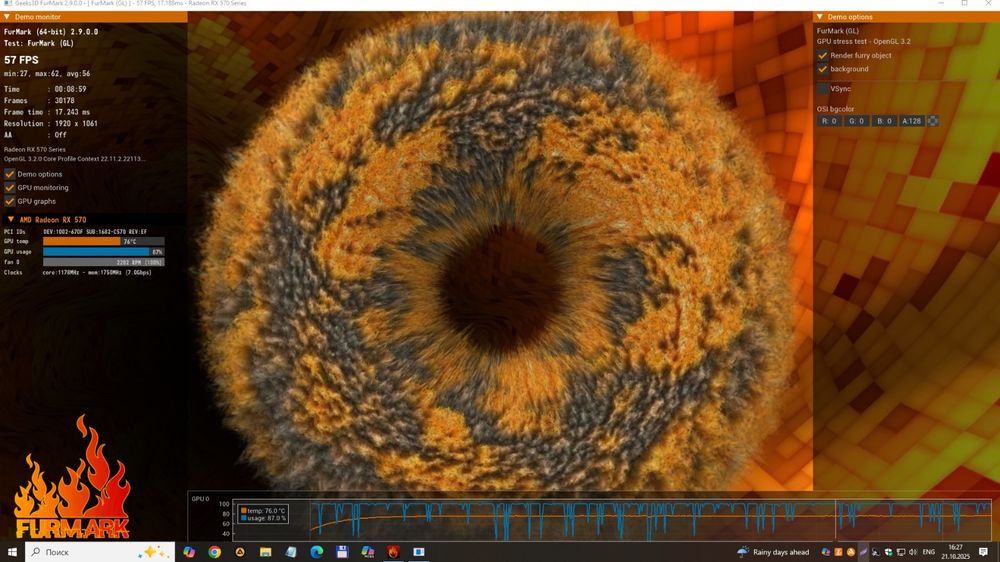Open the notepad app taskbar icon
1000x562 pixels.
[291, 552]
